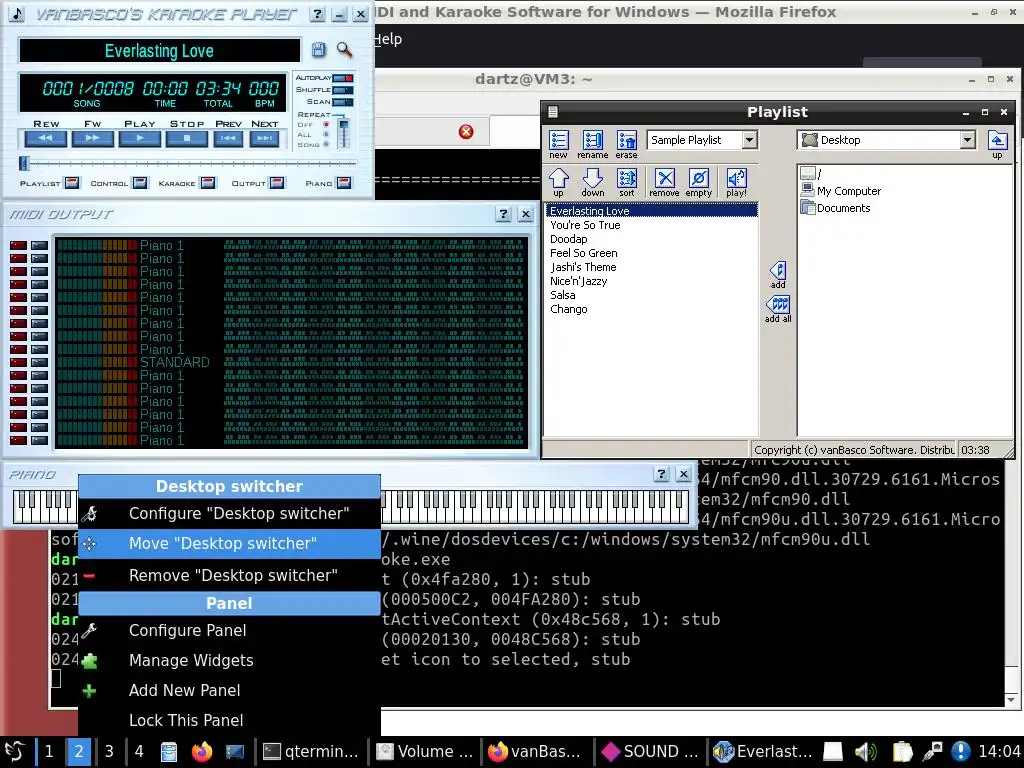The height and width of the screenshot is (768, 1024).
Task: Switch to desktop 3 in the taskbar
Action: 109,752
